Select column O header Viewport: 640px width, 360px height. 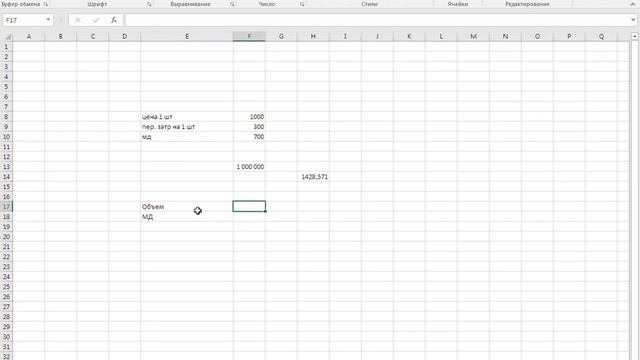coord(537,37)
